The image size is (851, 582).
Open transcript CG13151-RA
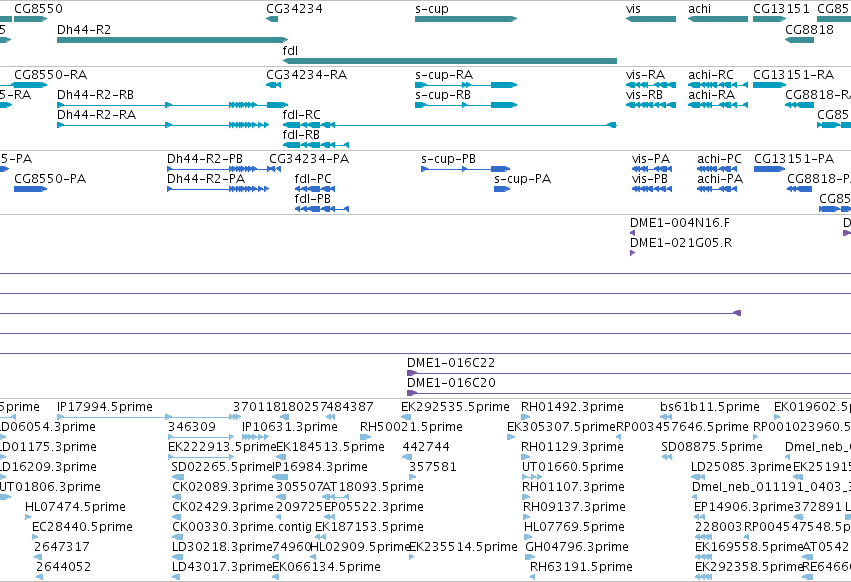click(x=793, y=74)
